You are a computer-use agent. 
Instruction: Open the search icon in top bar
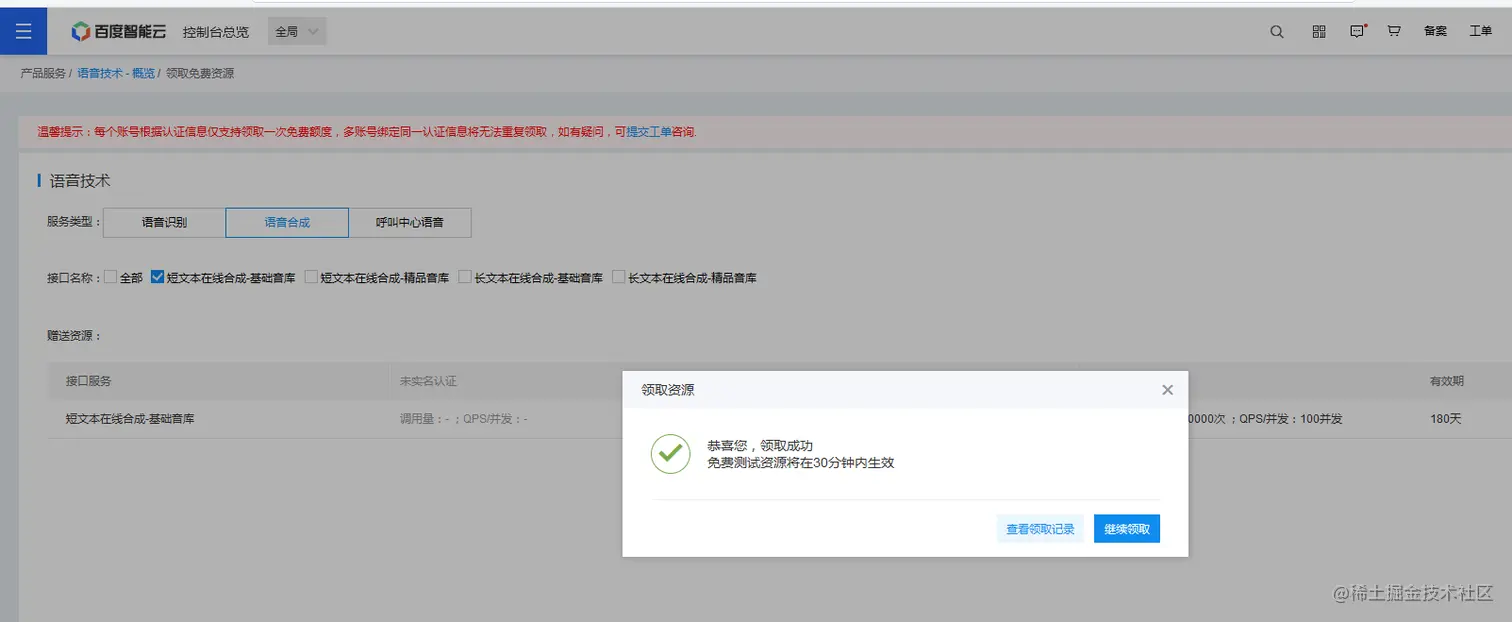click(x=1276, y=31)
